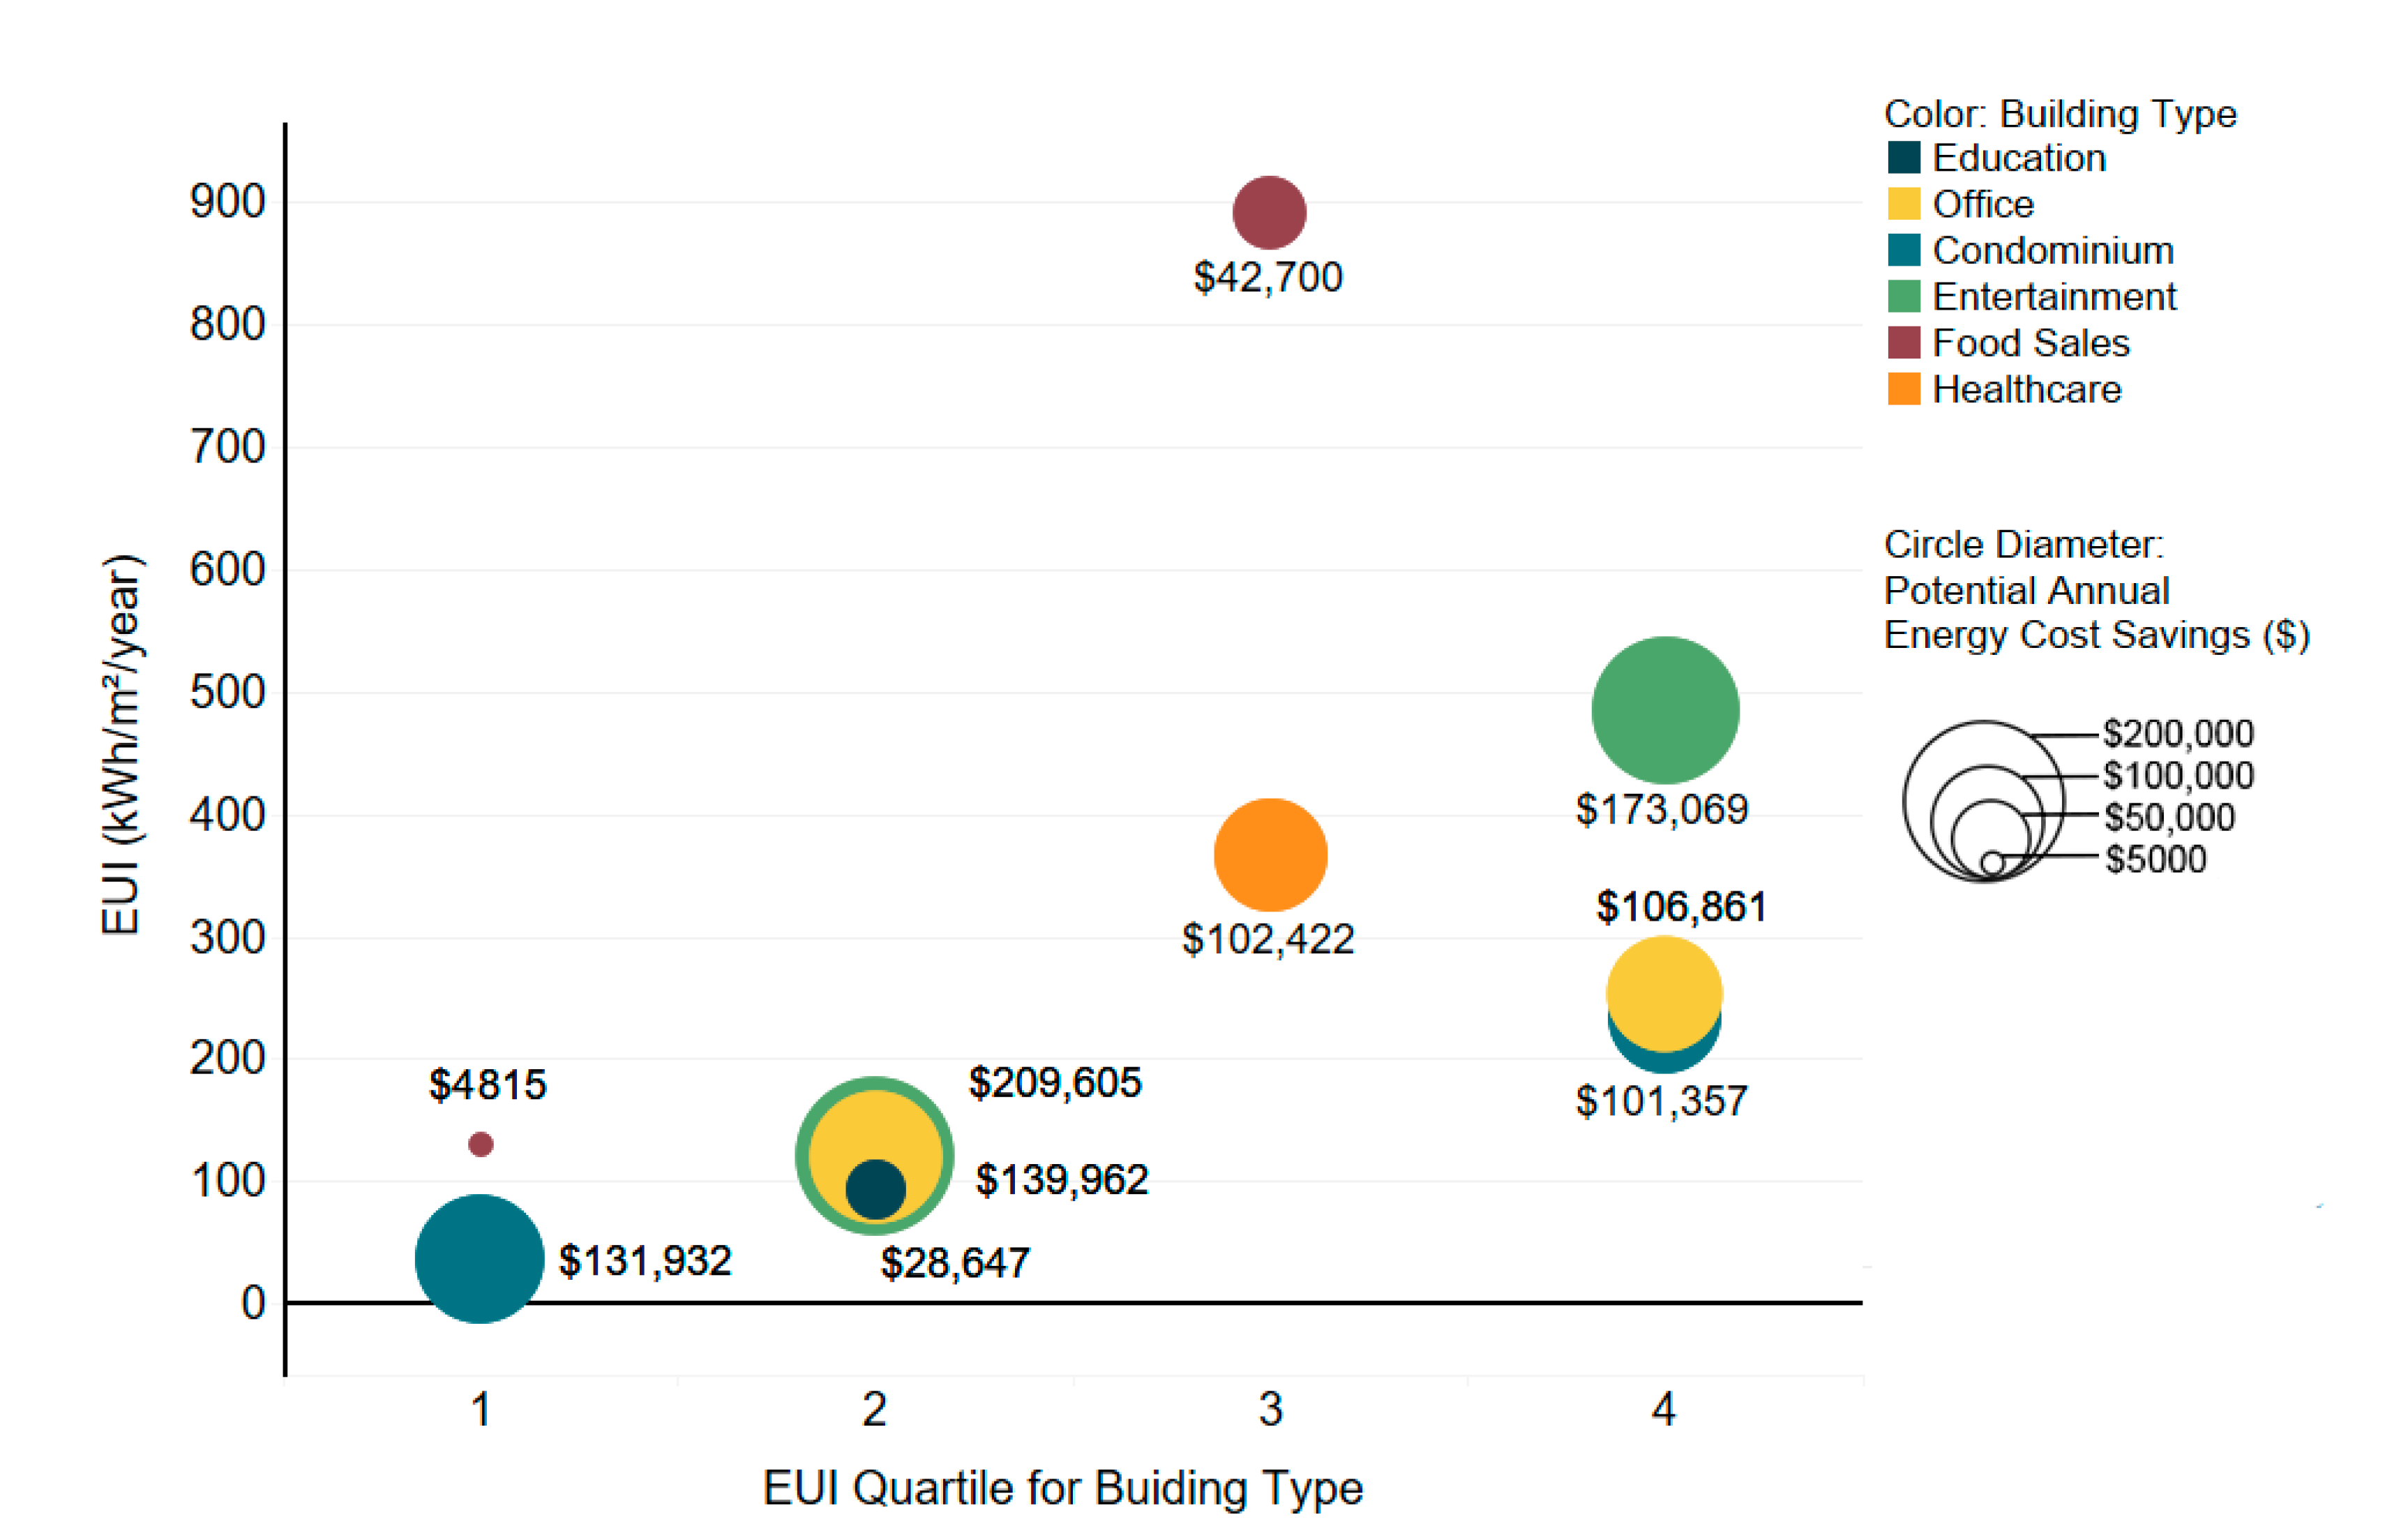2408x1540 pixels.
Task: Click the green Entertainment bubble in quartile 4
Action: (1665, 710)
